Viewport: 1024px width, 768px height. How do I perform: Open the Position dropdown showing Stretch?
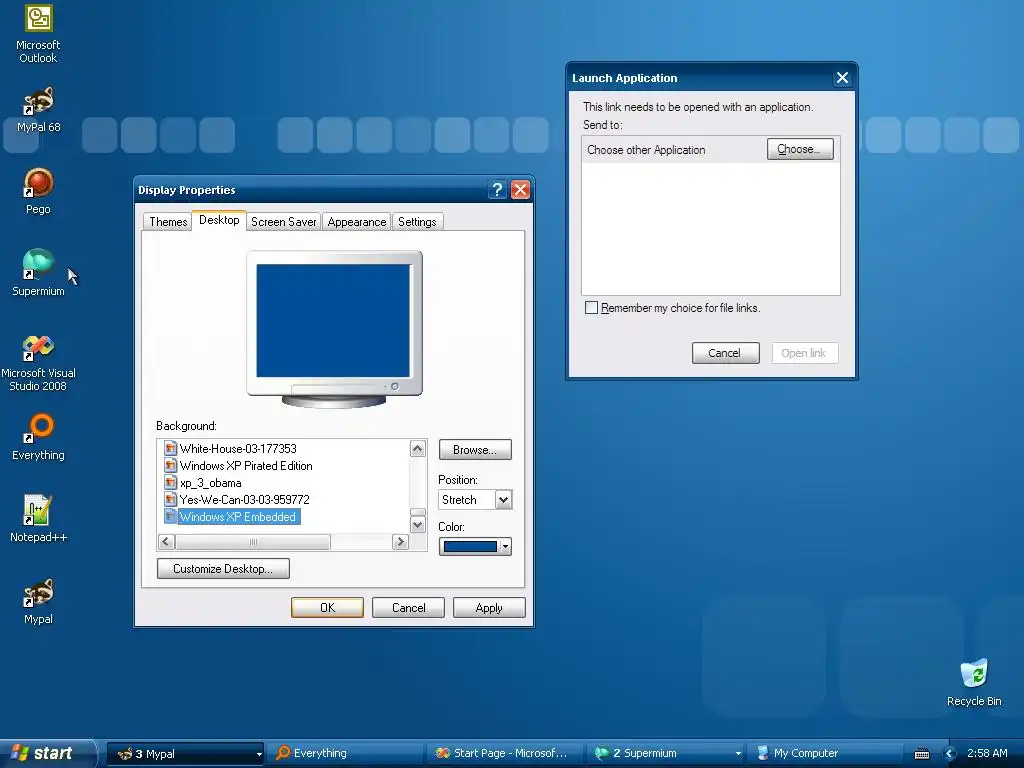coord(475,500)
